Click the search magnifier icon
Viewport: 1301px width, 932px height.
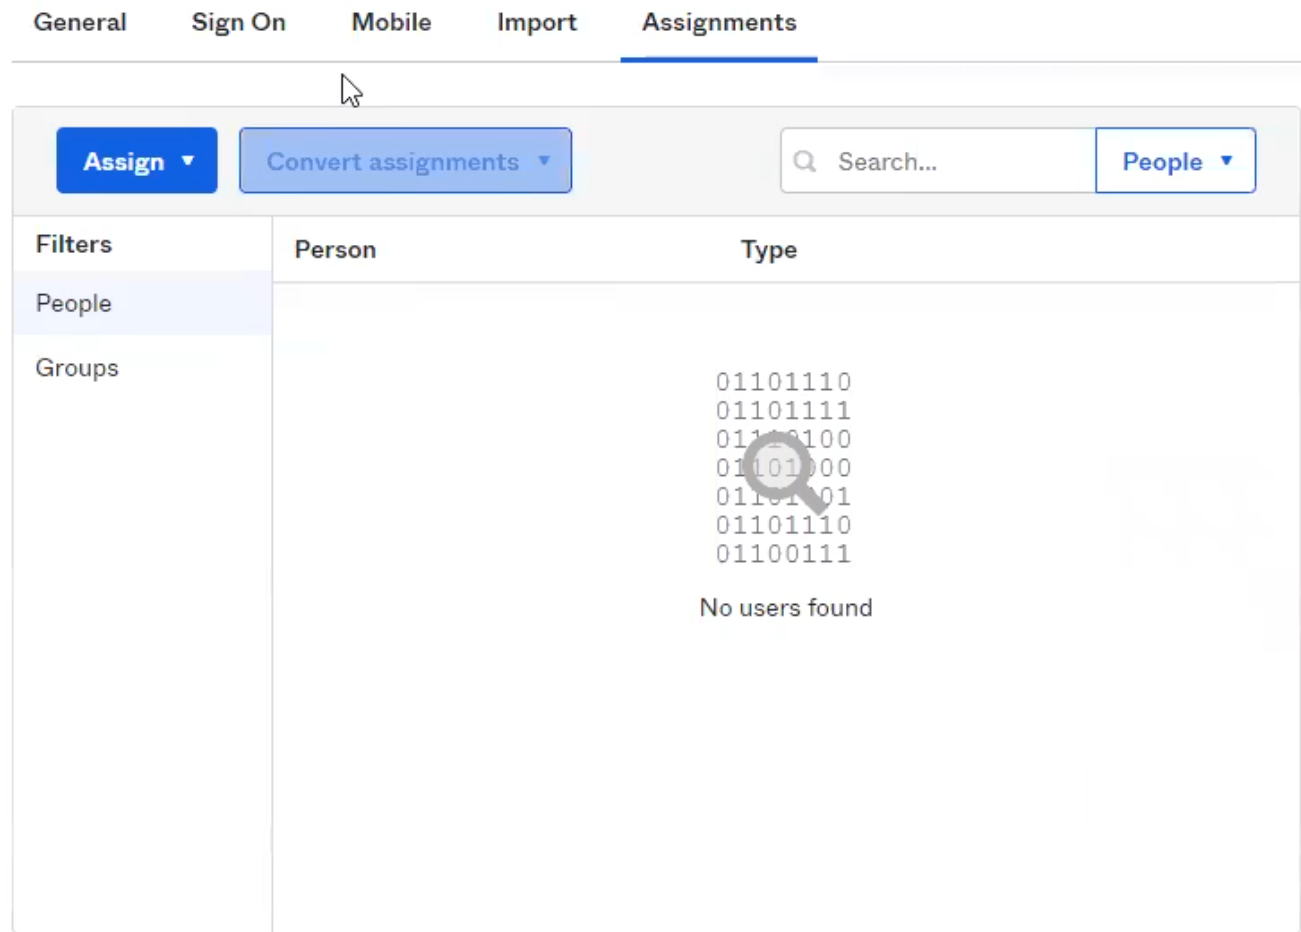pos(805,161)
